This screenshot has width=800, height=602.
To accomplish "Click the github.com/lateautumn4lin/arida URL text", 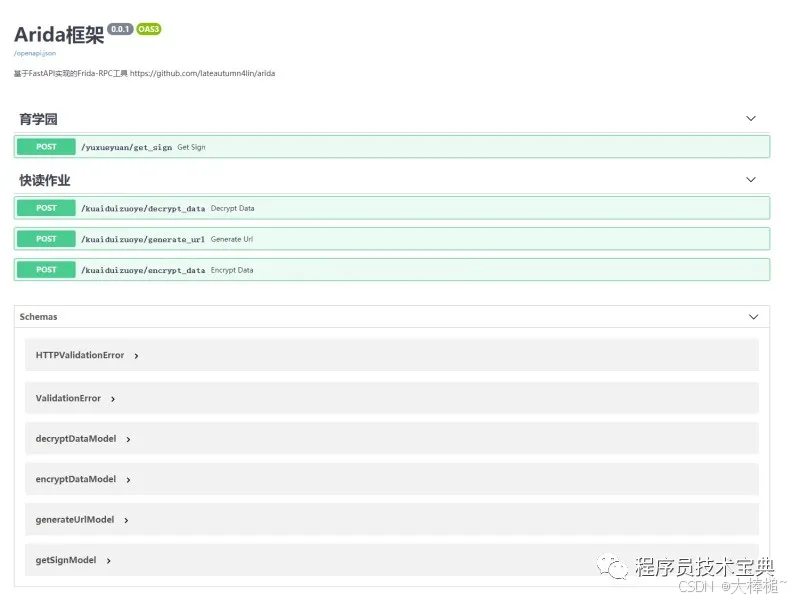I will point(203,73).
